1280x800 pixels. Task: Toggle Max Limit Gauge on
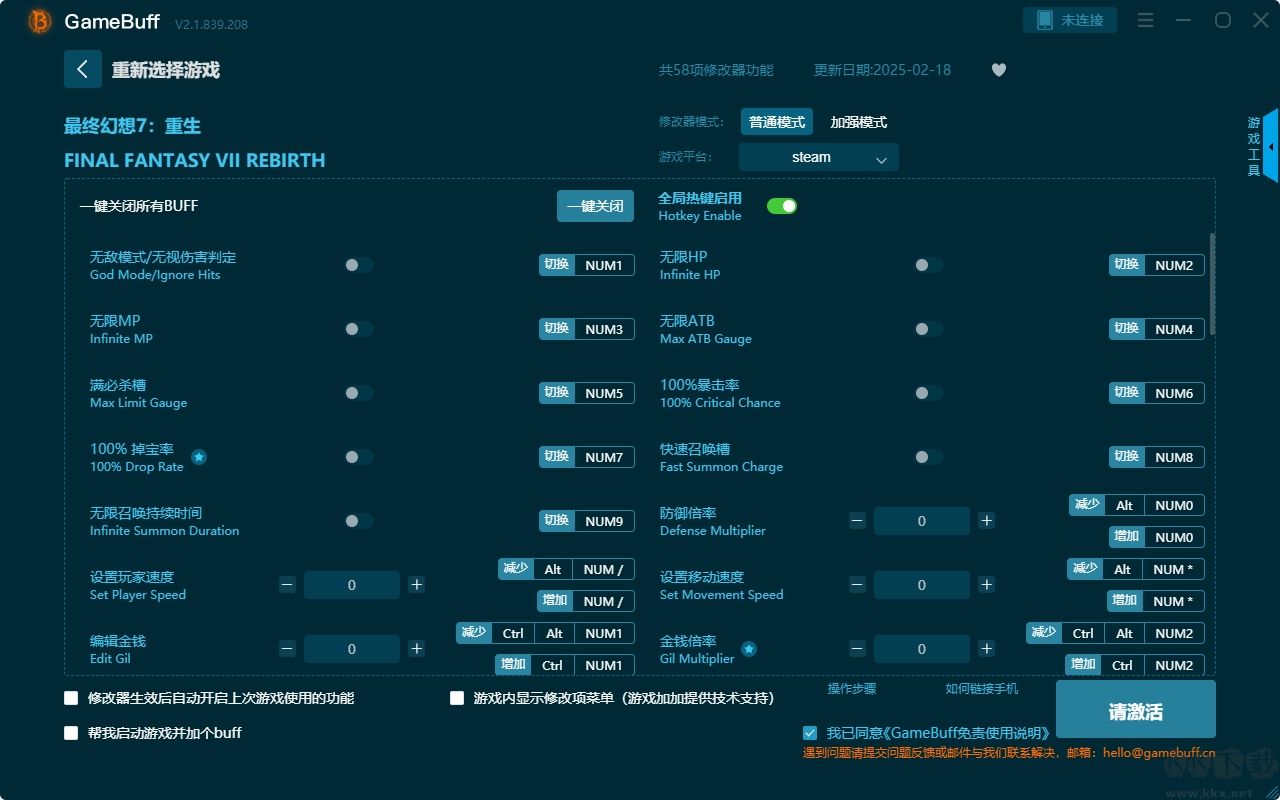point(359,393)
